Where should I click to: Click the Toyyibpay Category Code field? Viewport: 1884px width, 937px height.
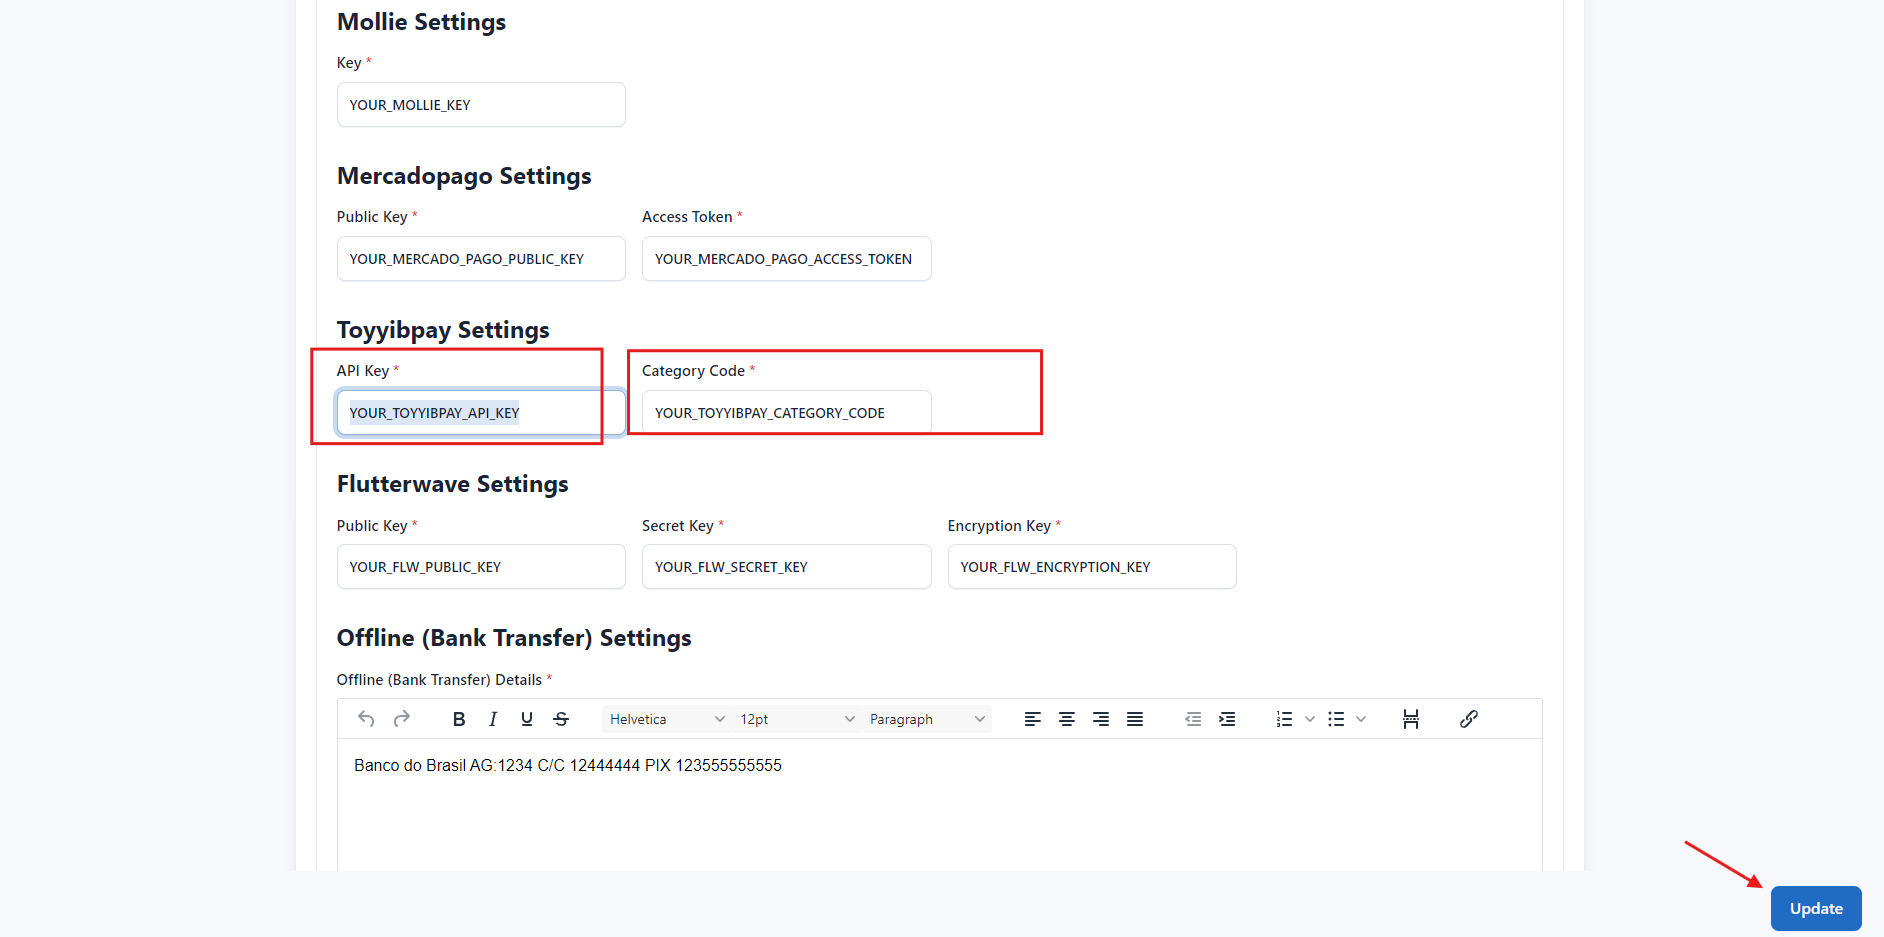coord(786,413)
